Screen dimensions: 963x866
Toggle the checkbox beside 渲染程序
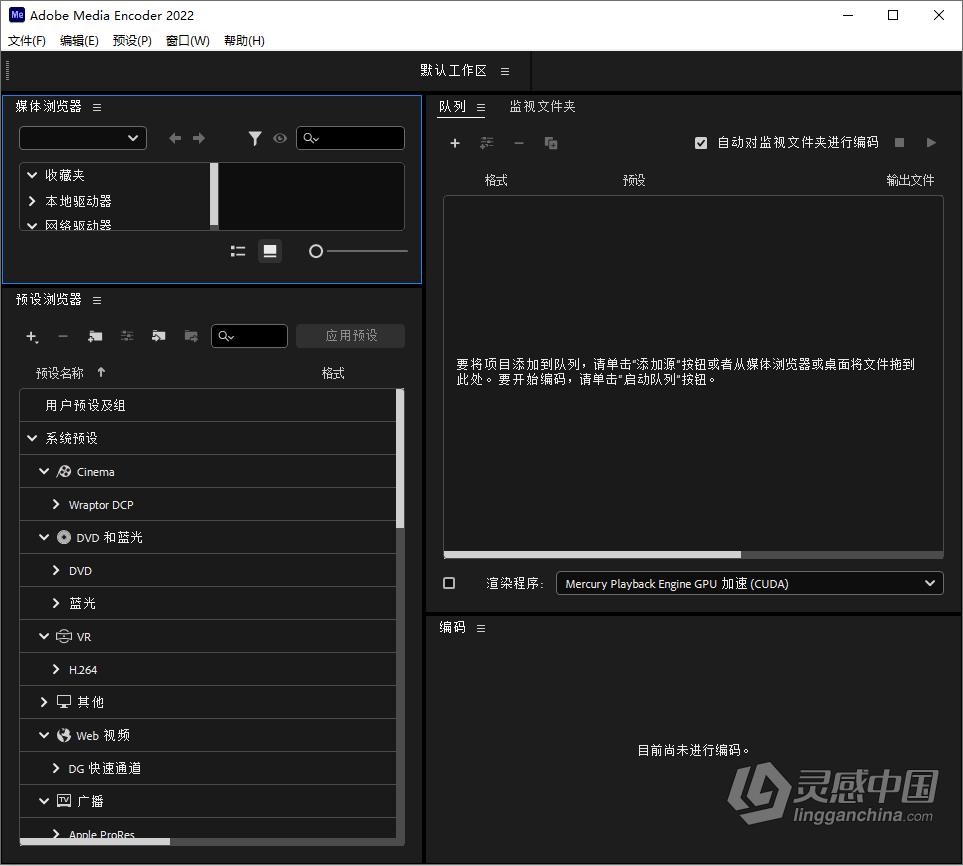pyautogui.click(x=449, y=583)
